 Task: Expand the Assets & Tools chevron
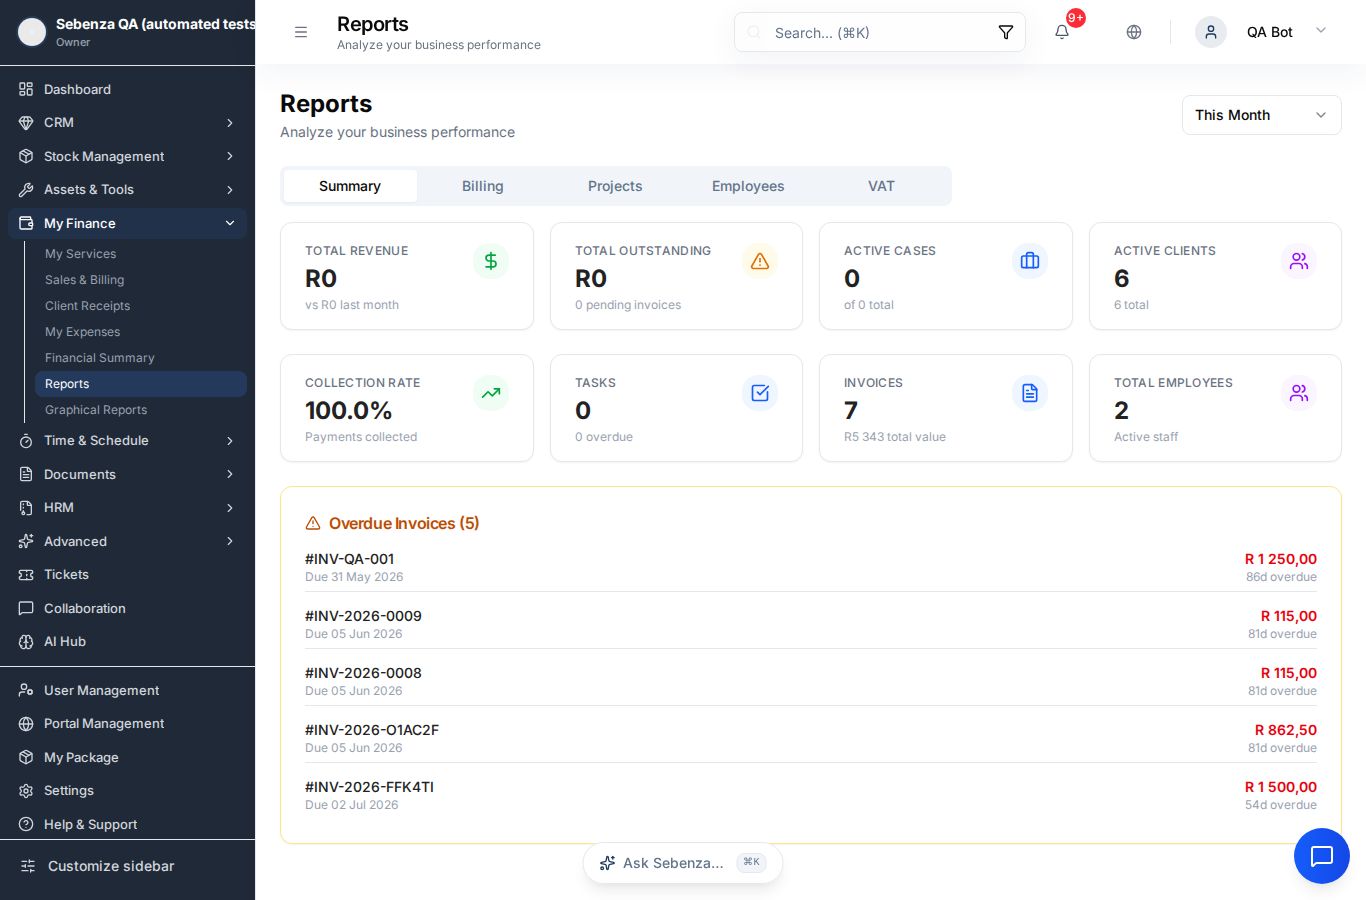point(230,189)
